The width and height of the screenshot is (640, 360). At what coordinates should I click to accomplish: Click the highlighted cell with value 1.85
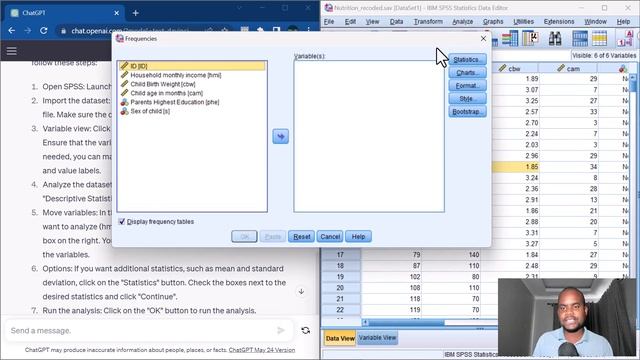(x=515, y=167)
